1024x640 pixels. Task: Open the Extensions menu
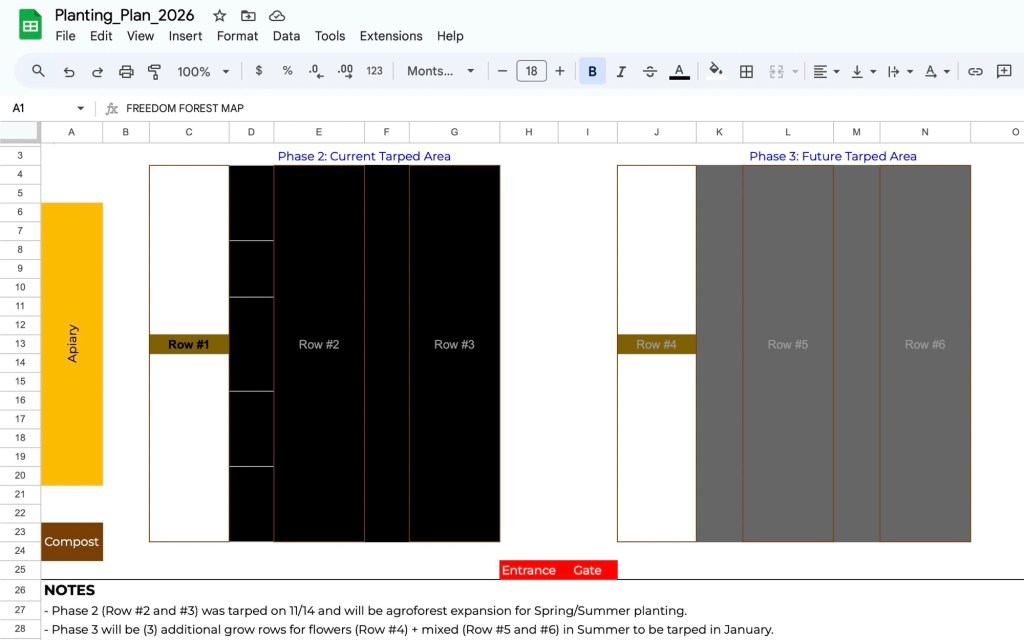click(391, 36)
